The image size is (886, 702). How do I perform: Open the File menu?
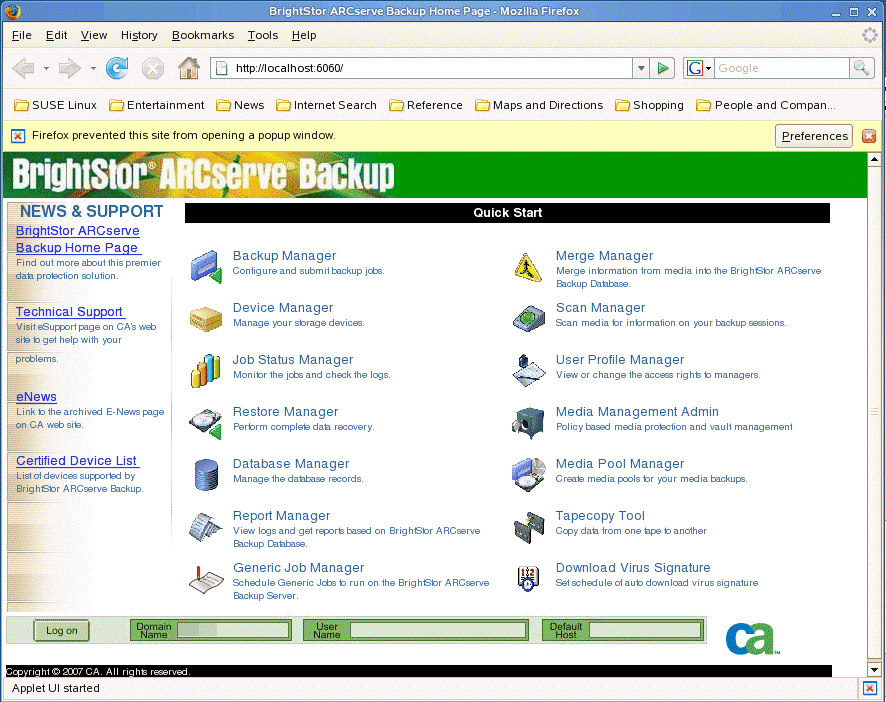coord(21,35)
